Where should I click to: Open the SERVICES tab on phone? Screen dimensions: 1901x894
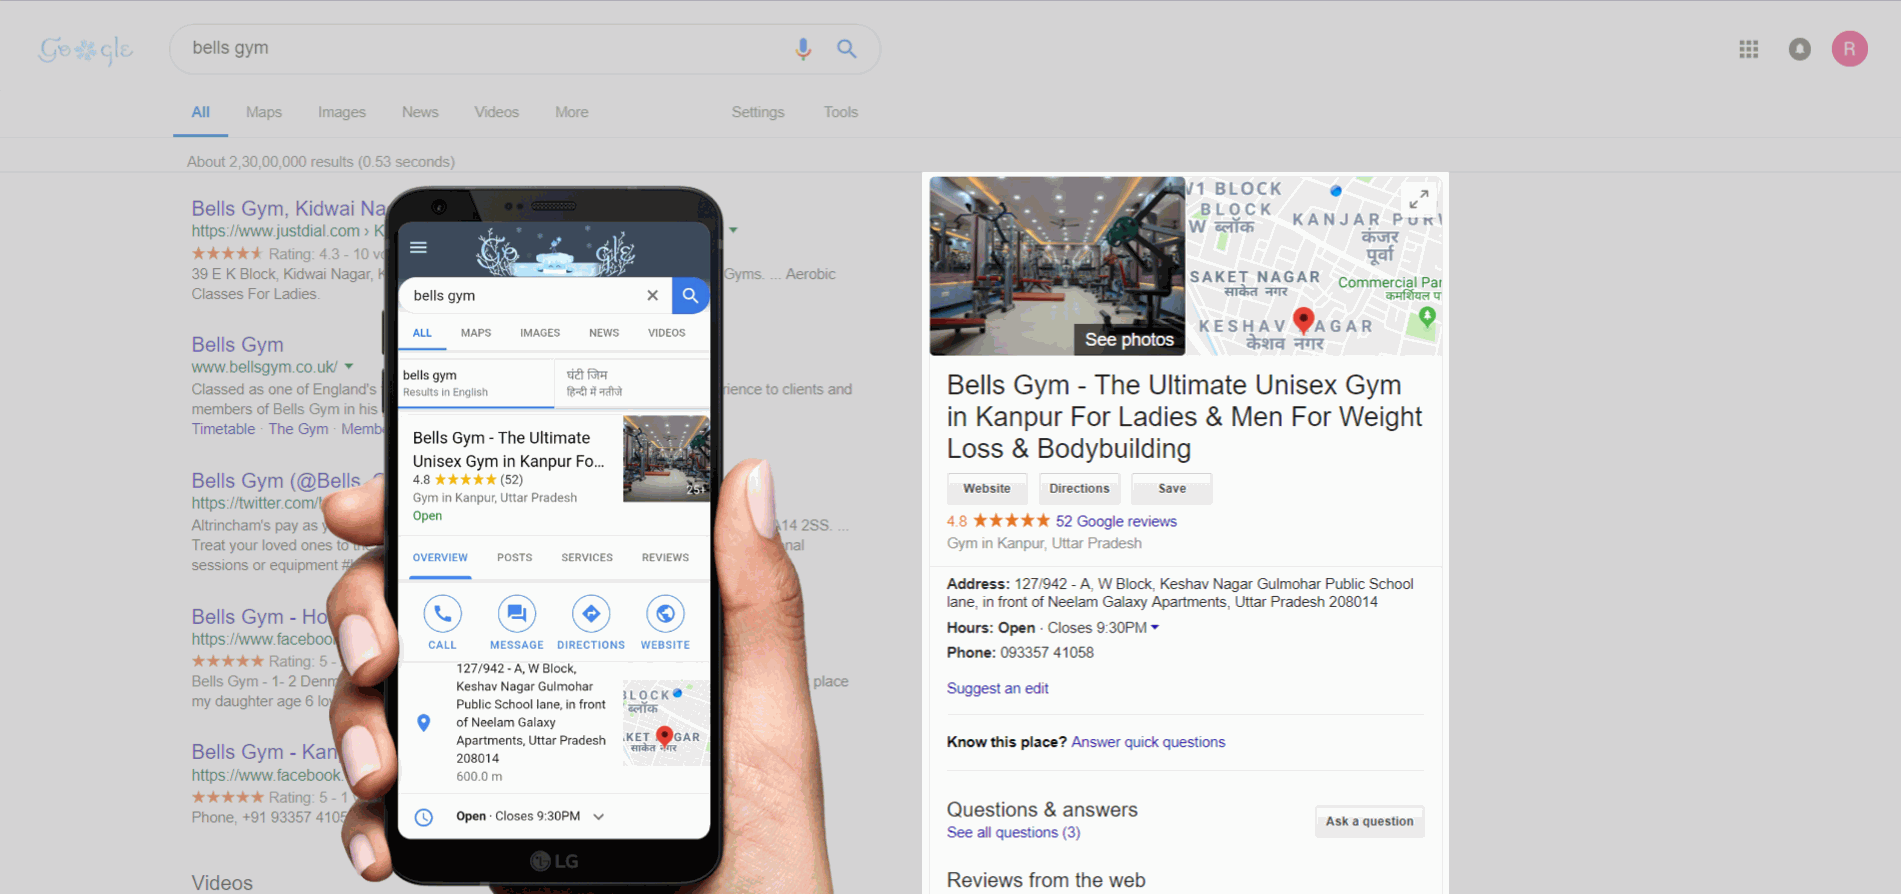[587, 558]
